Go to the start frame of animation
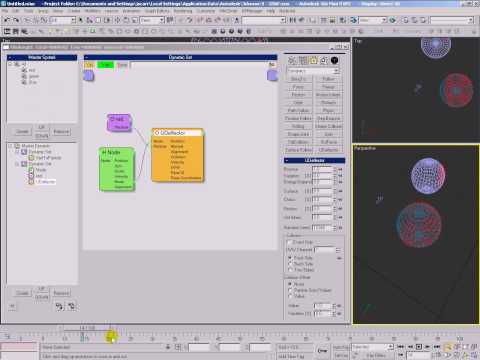The height and width of the screenshot is (360, 480). click(401, 347)
